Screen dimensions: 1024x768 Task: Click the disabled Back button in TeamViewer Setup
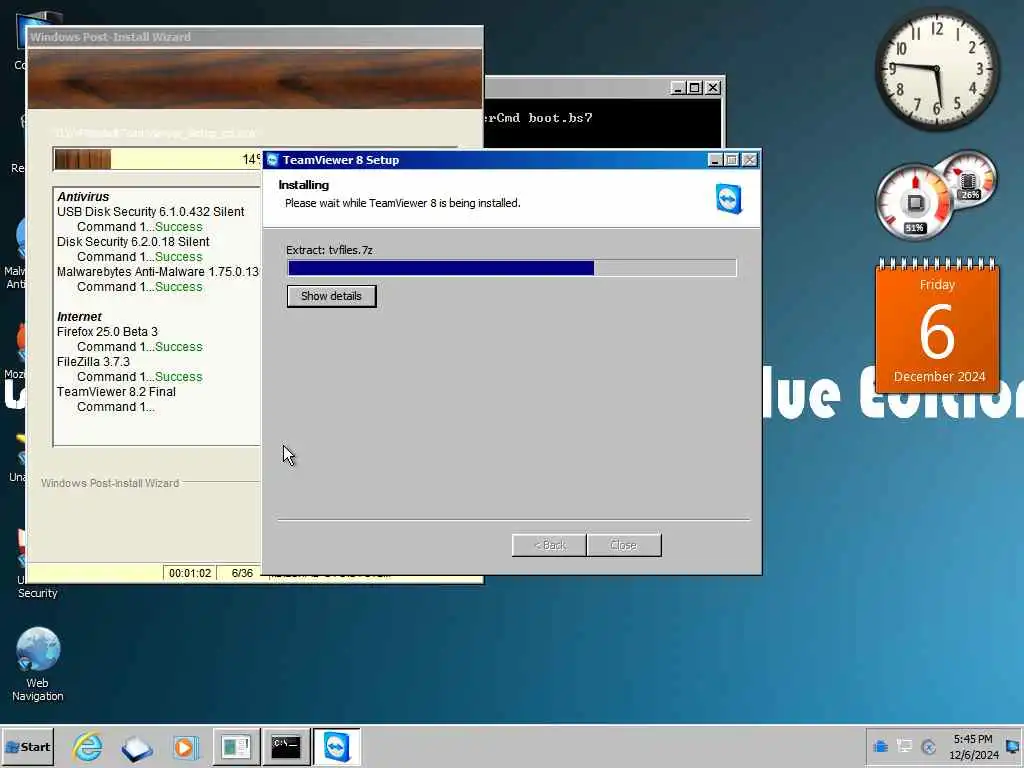(549, 545)
